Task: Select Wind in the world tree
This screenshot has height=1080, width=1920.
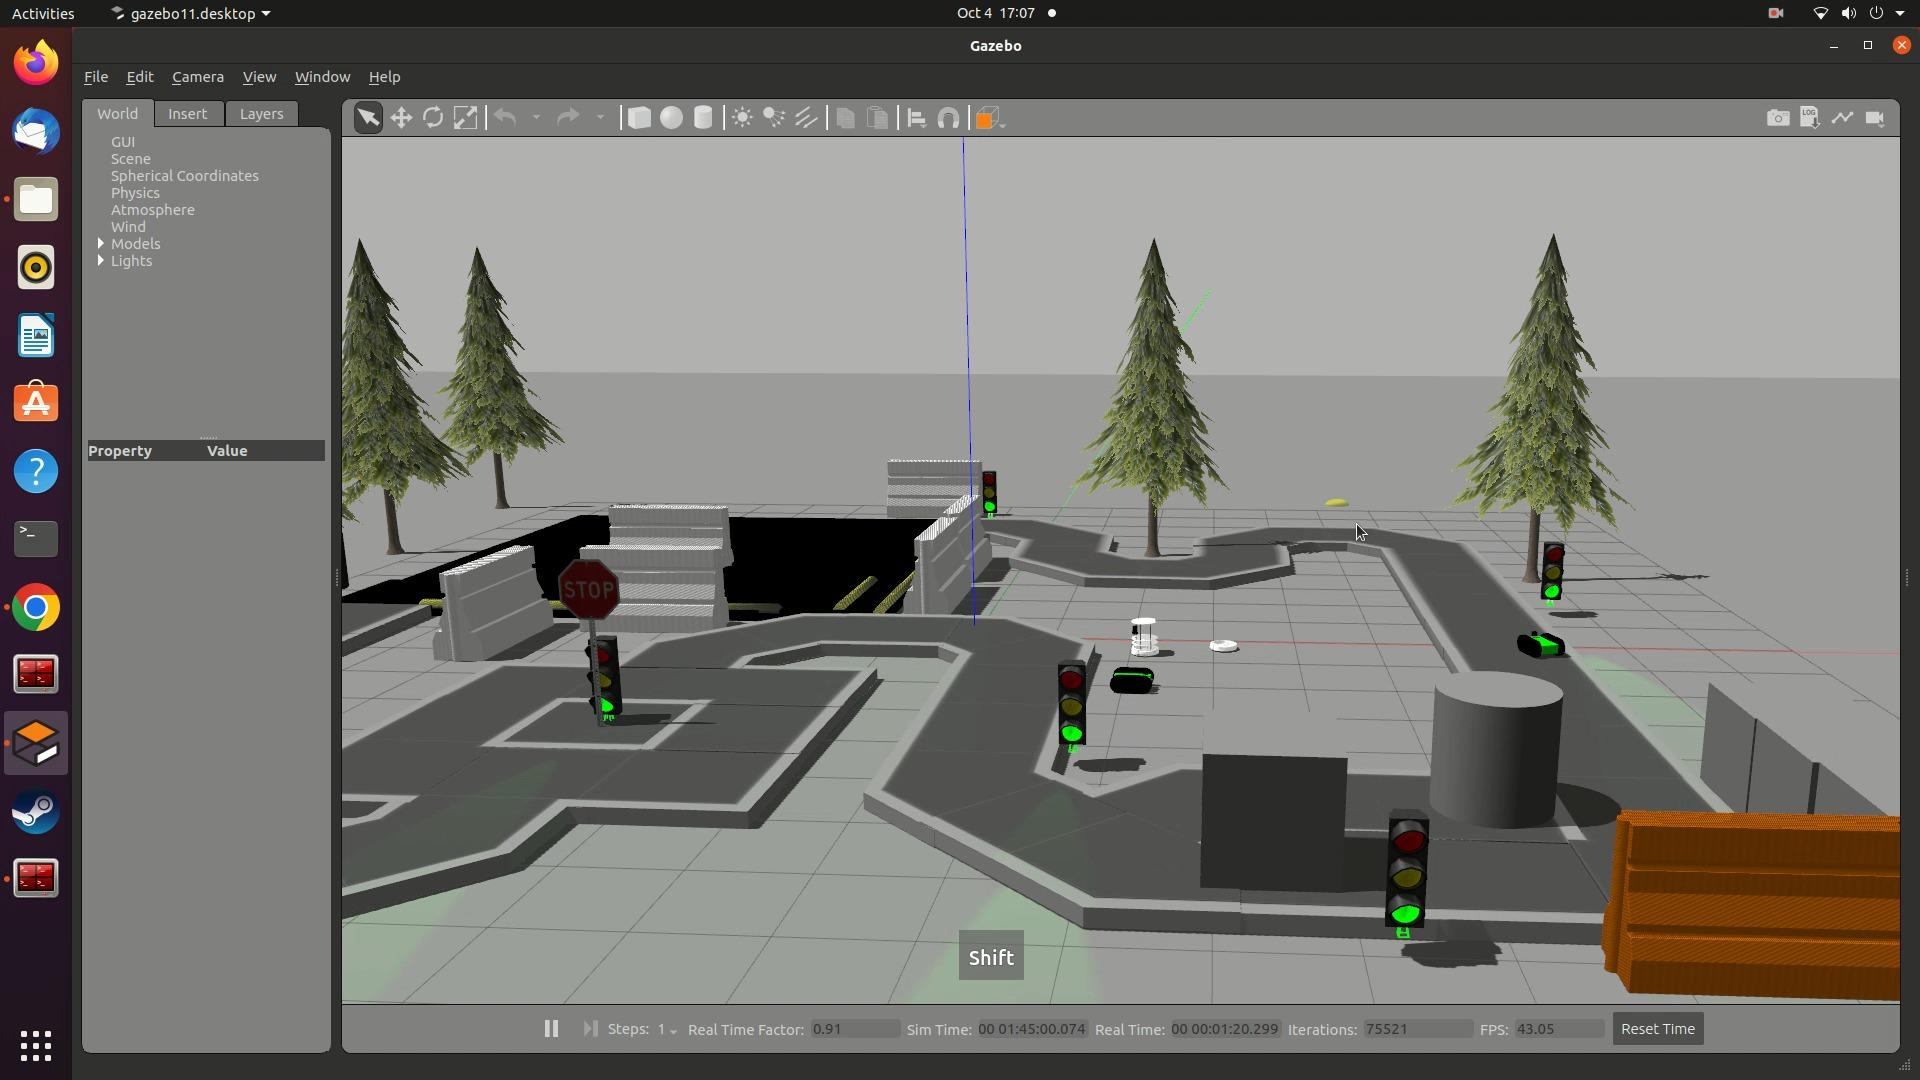Action: 128,226
